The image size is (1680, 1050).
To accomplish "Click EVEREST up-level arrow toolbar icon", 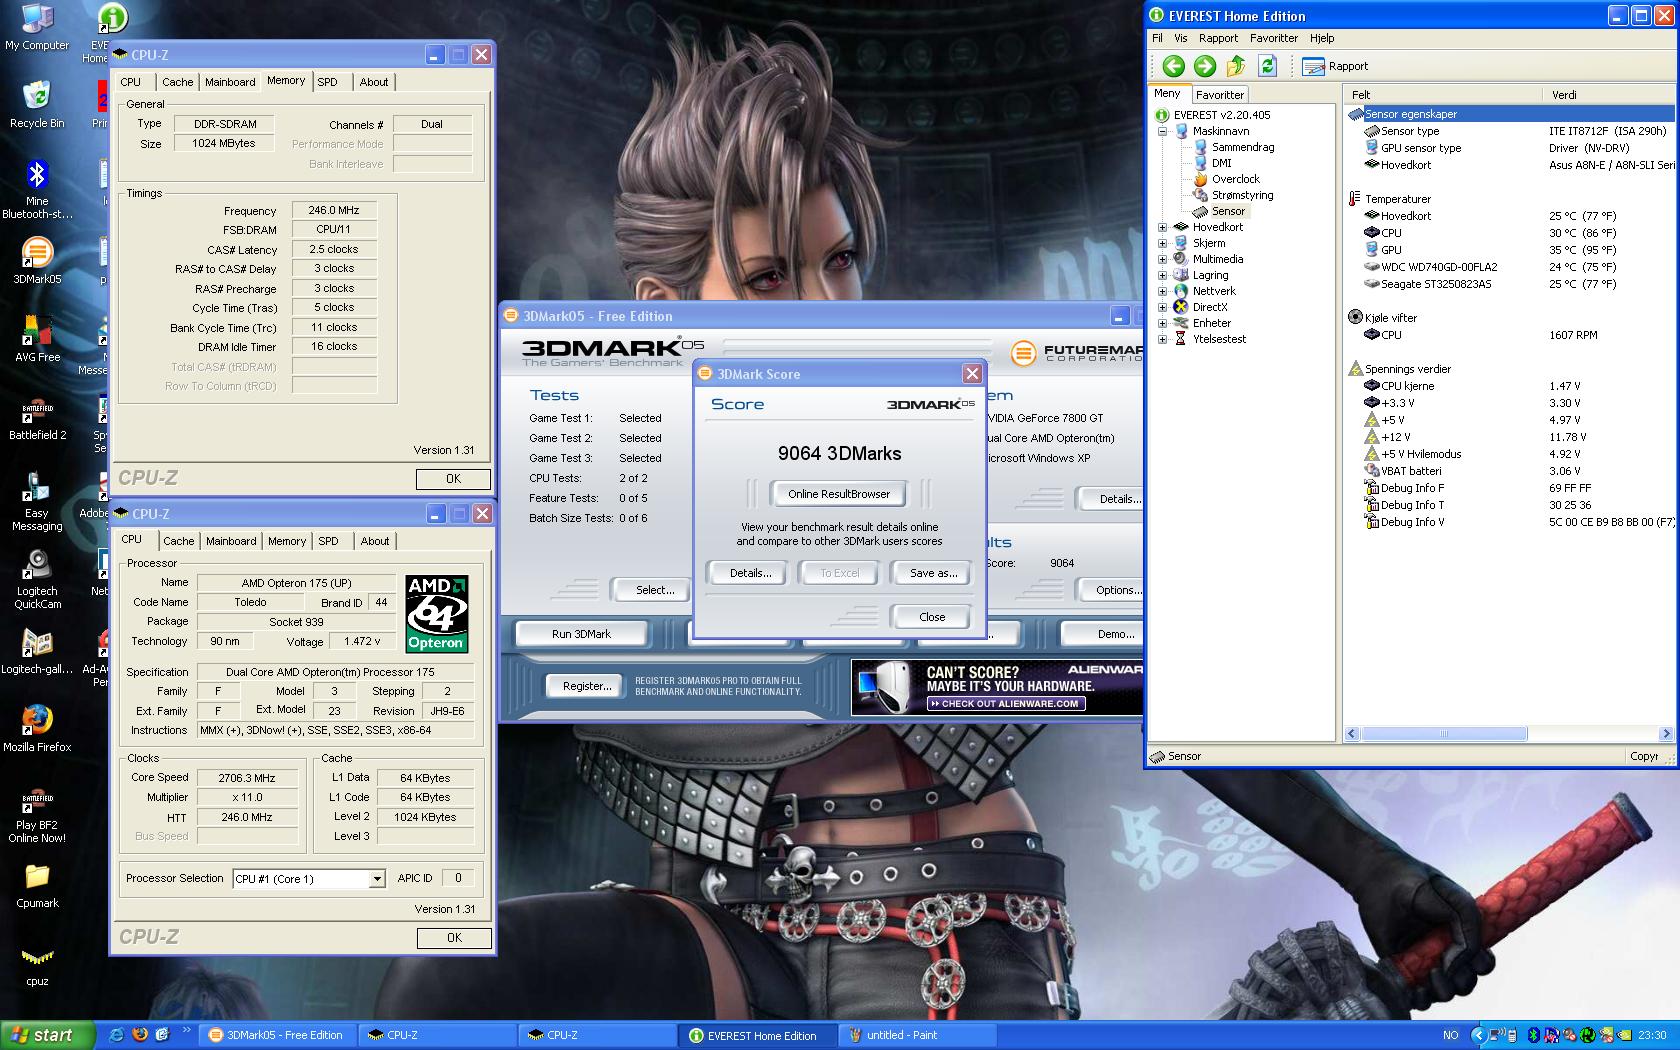I will pos(1236,66).
